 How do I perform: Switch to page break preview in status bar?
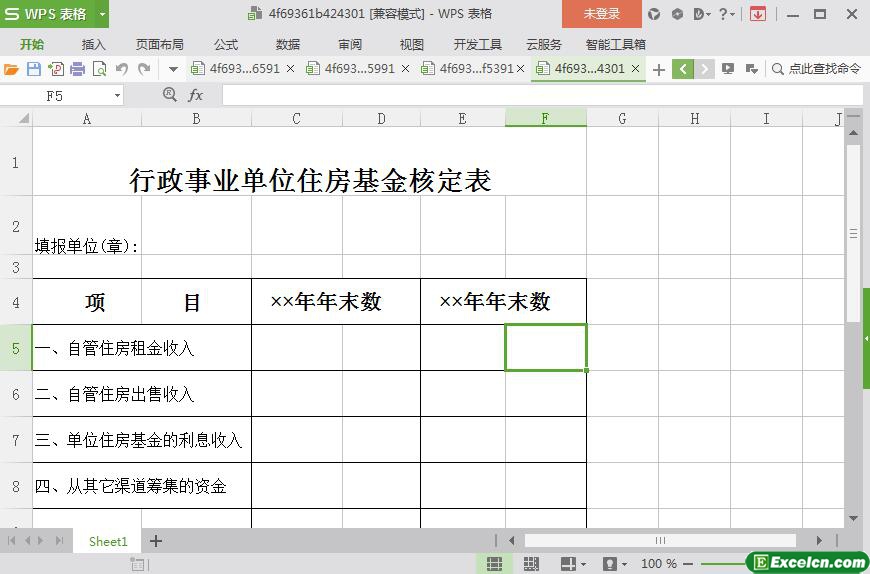531,564
